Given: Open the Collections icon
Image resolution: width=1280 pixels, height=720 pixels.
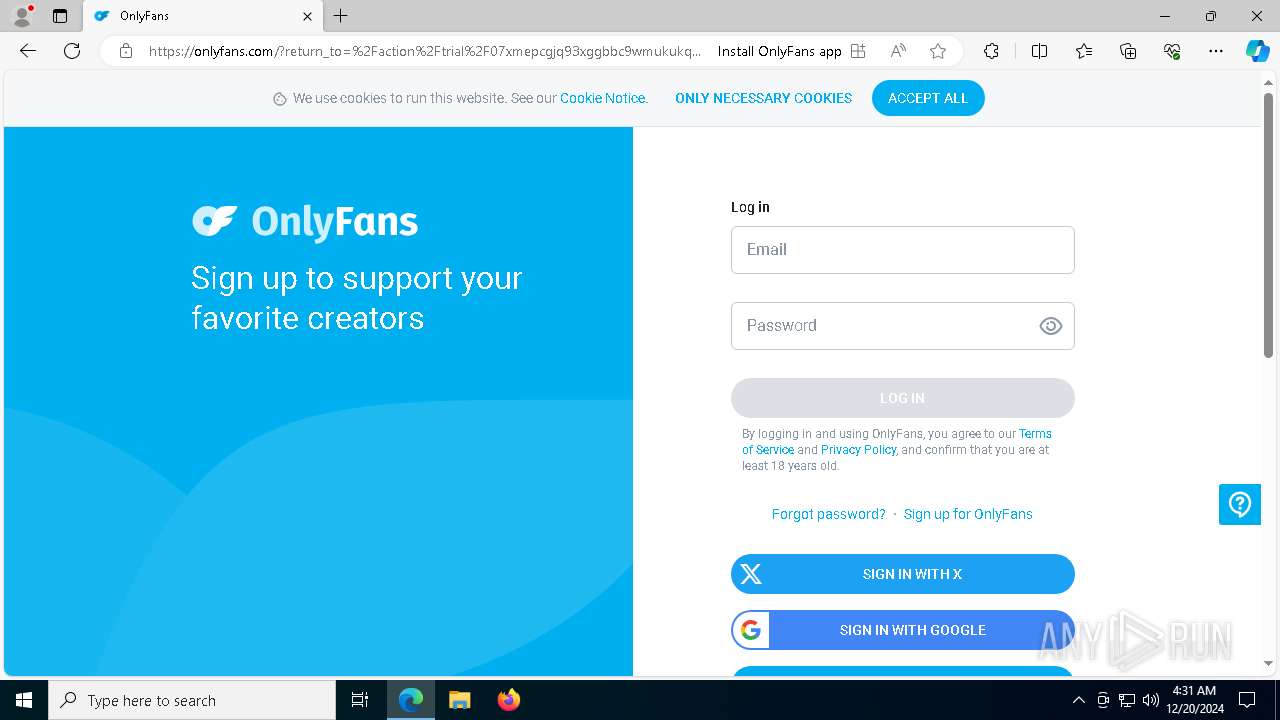Looking at the screenshot, I should 1128,51.
